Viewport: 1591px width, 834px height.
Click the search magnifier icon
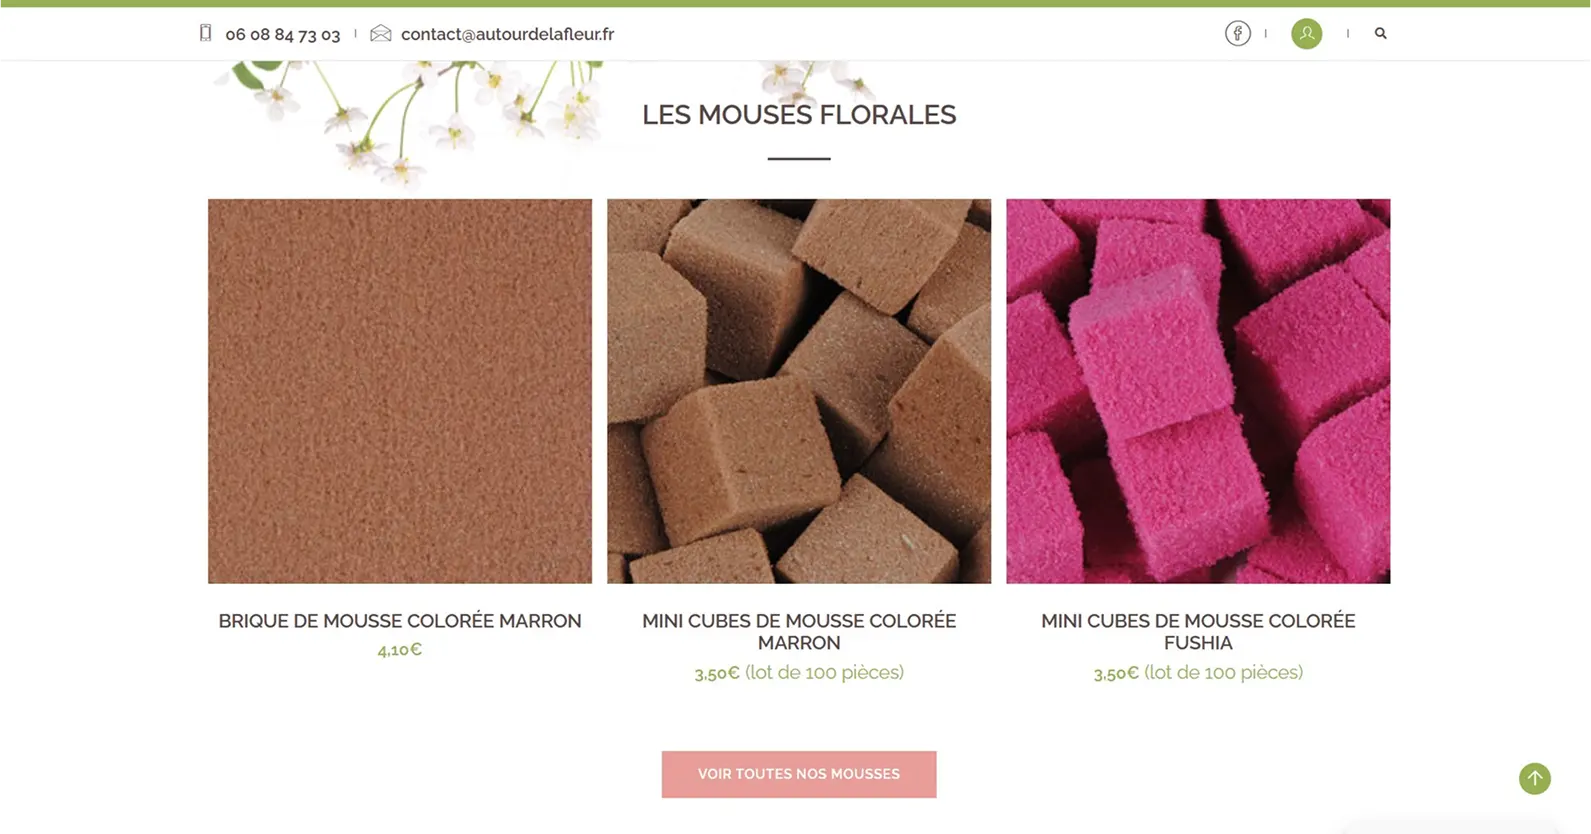tap(1380, 33)
